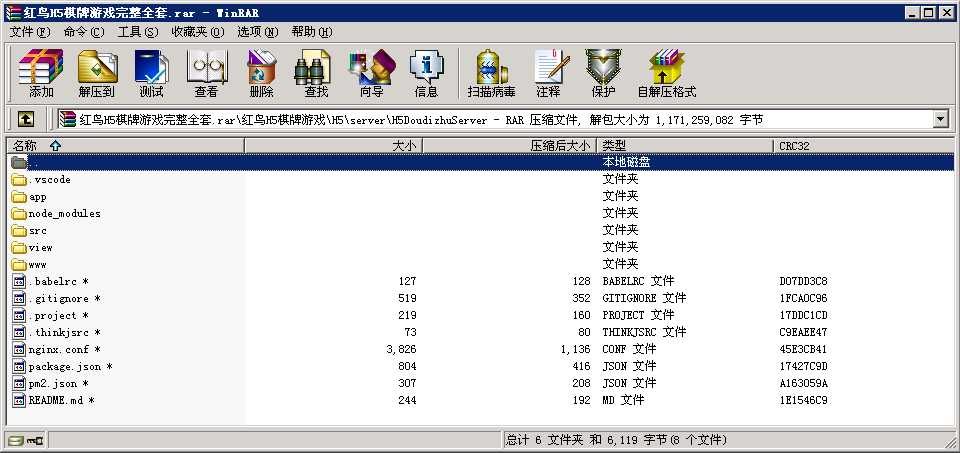Start Virus Scan (扫描病毒) tool

[x=491, y=74]
